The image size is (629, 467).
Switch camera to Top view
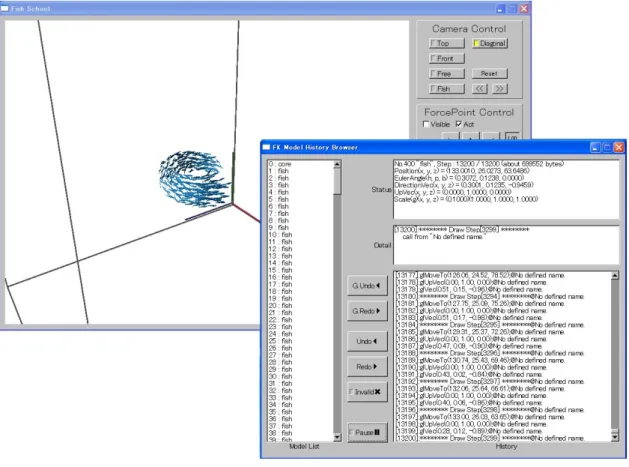446,43
